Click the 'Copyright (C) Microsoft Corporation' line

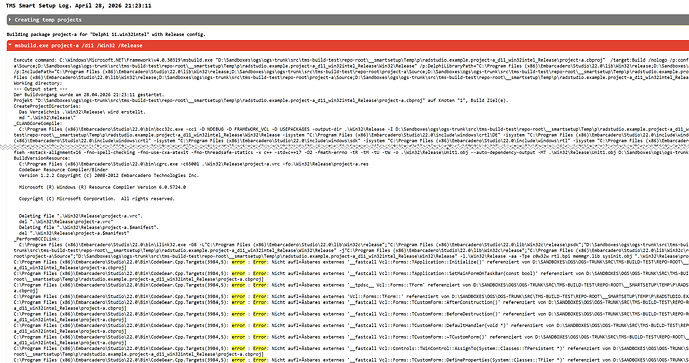[x=96, y=198]
